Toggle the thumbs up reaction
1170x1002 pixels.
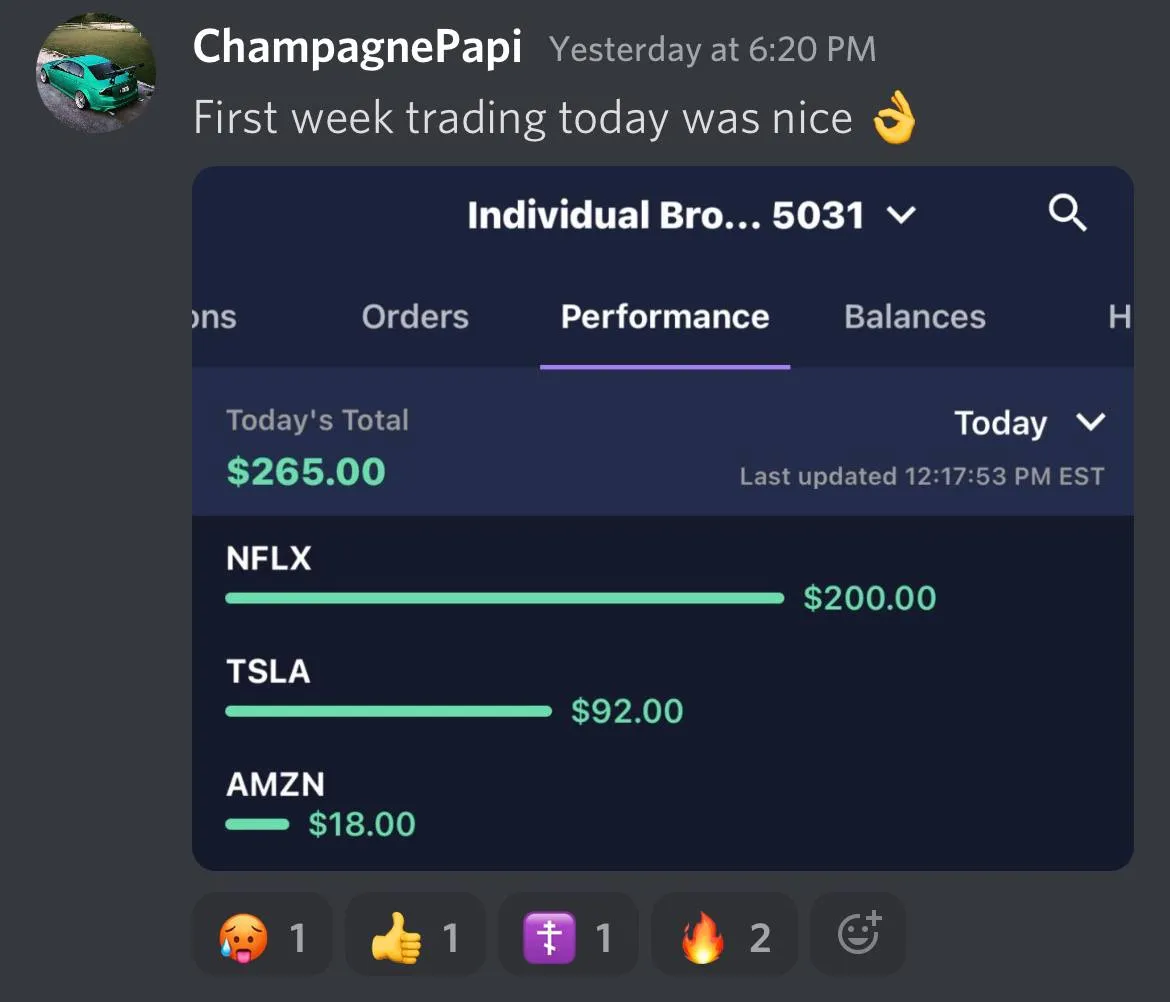(x=415, y=937)
